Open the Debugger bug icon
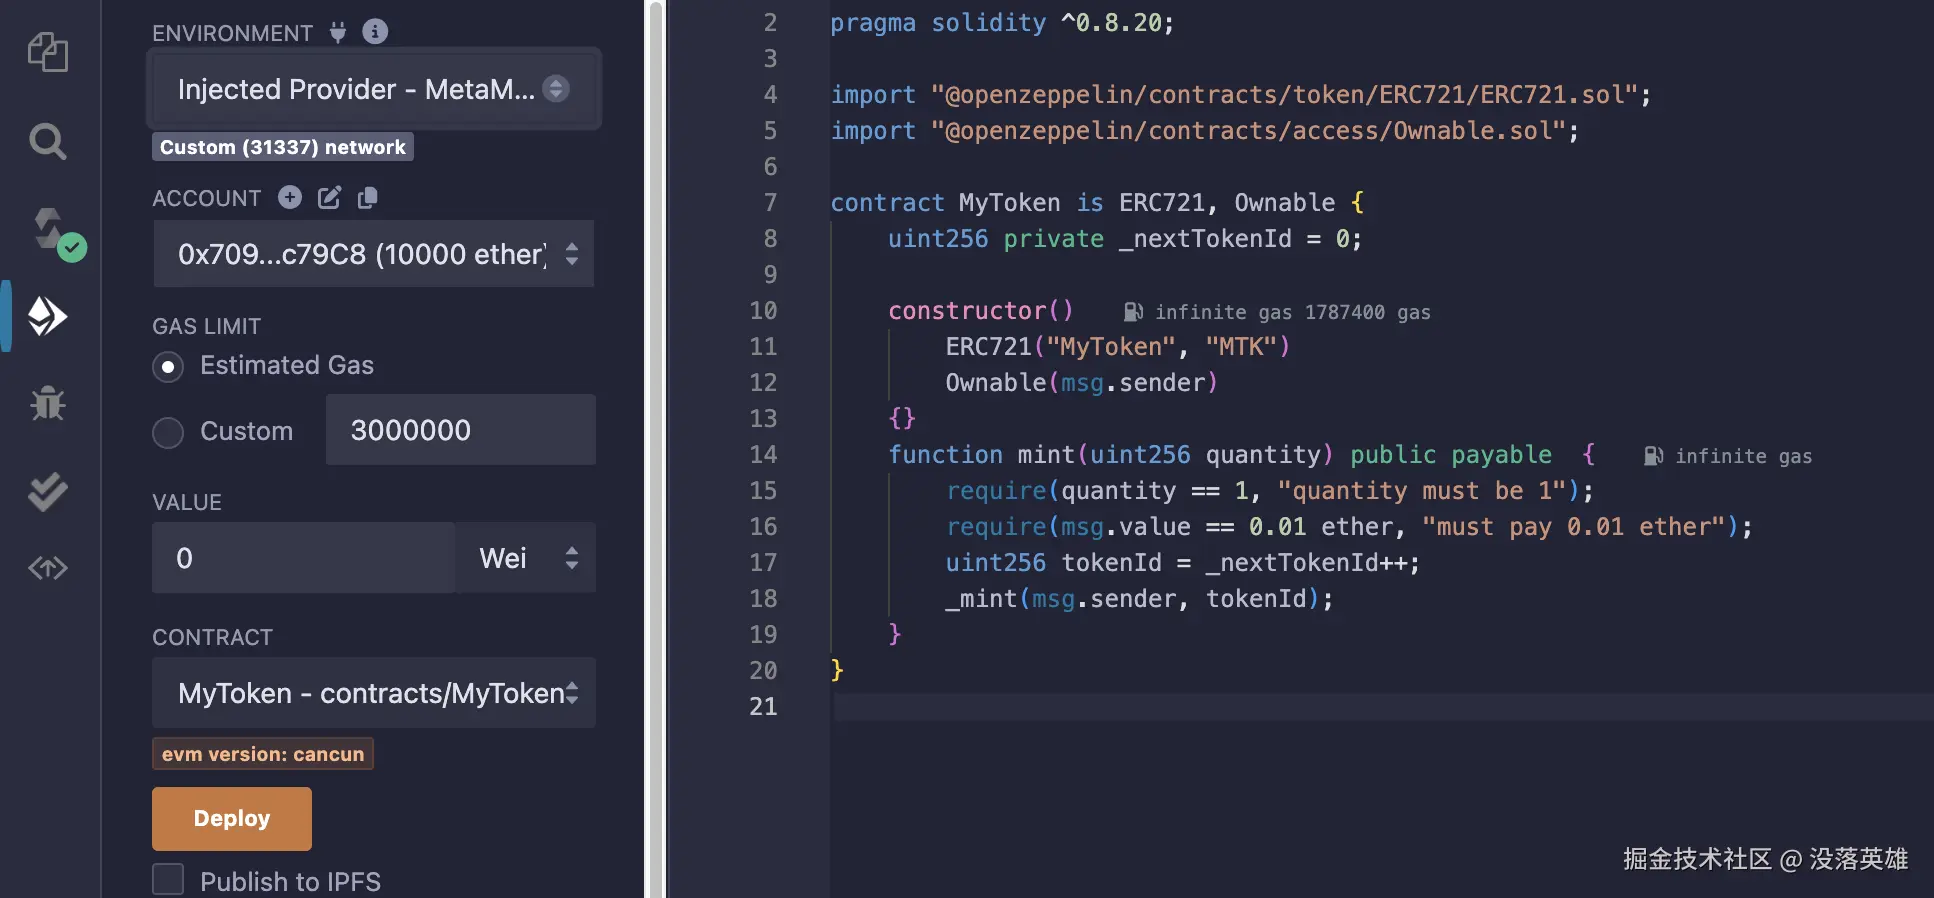 [x=48, y=403]
